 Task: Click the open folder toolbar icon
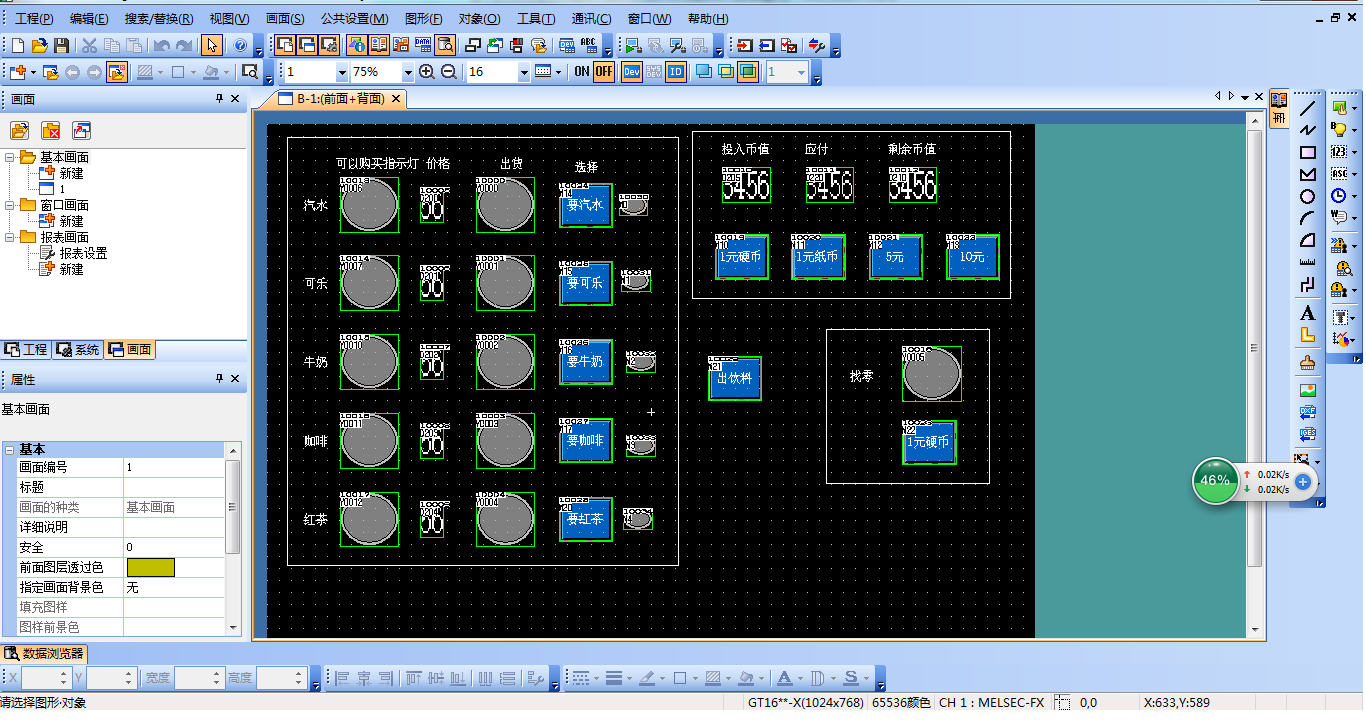[x=39, y=45]
